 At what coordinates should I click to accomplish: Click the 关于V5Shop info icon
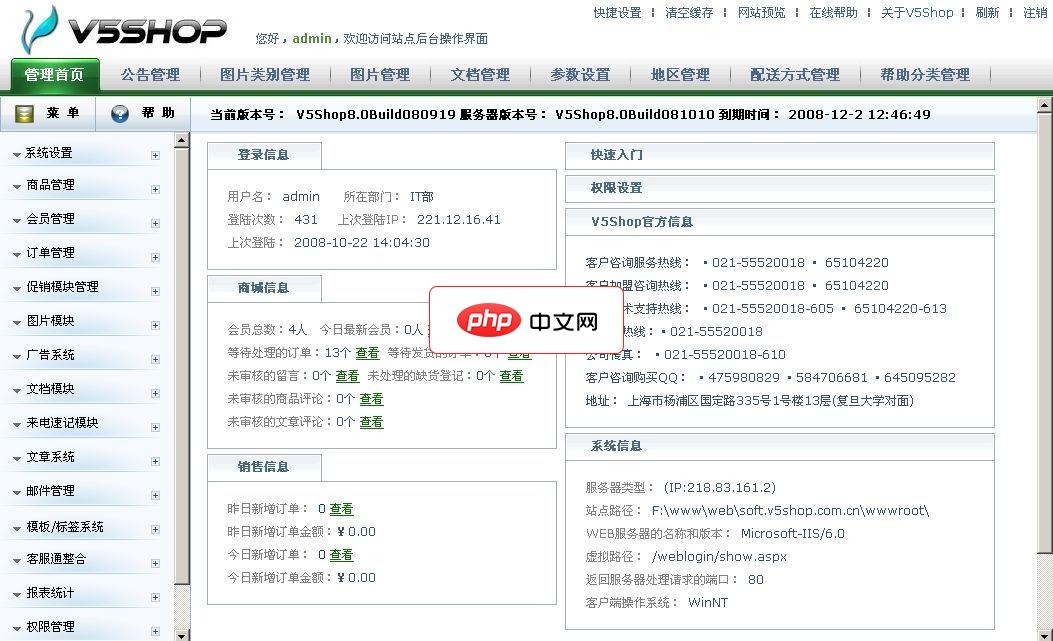tap(918, 13)
